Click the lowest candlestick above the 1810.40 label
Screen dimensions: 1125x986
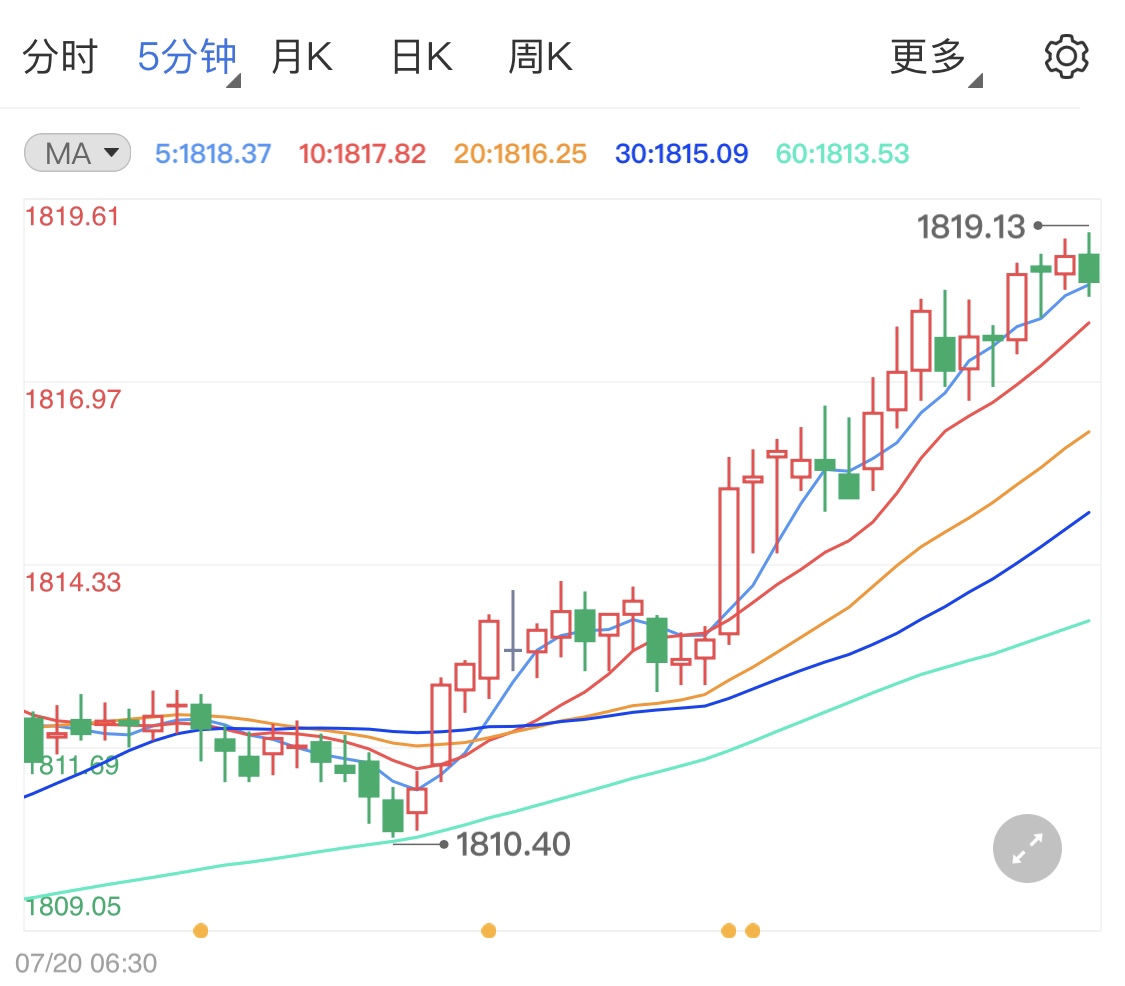pos(392,814)
